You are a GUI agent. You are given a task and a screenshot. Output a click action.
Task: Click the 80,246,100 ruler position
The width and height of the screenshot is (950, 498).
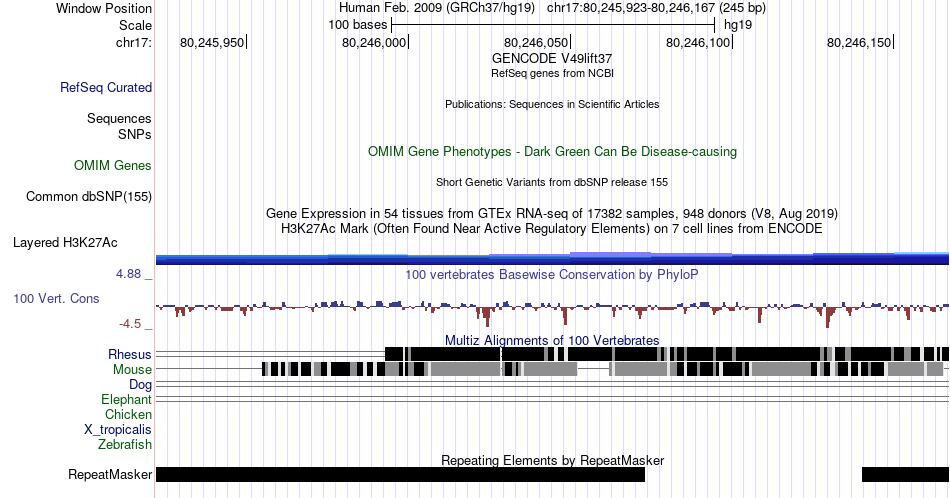(x=698, y=42)
